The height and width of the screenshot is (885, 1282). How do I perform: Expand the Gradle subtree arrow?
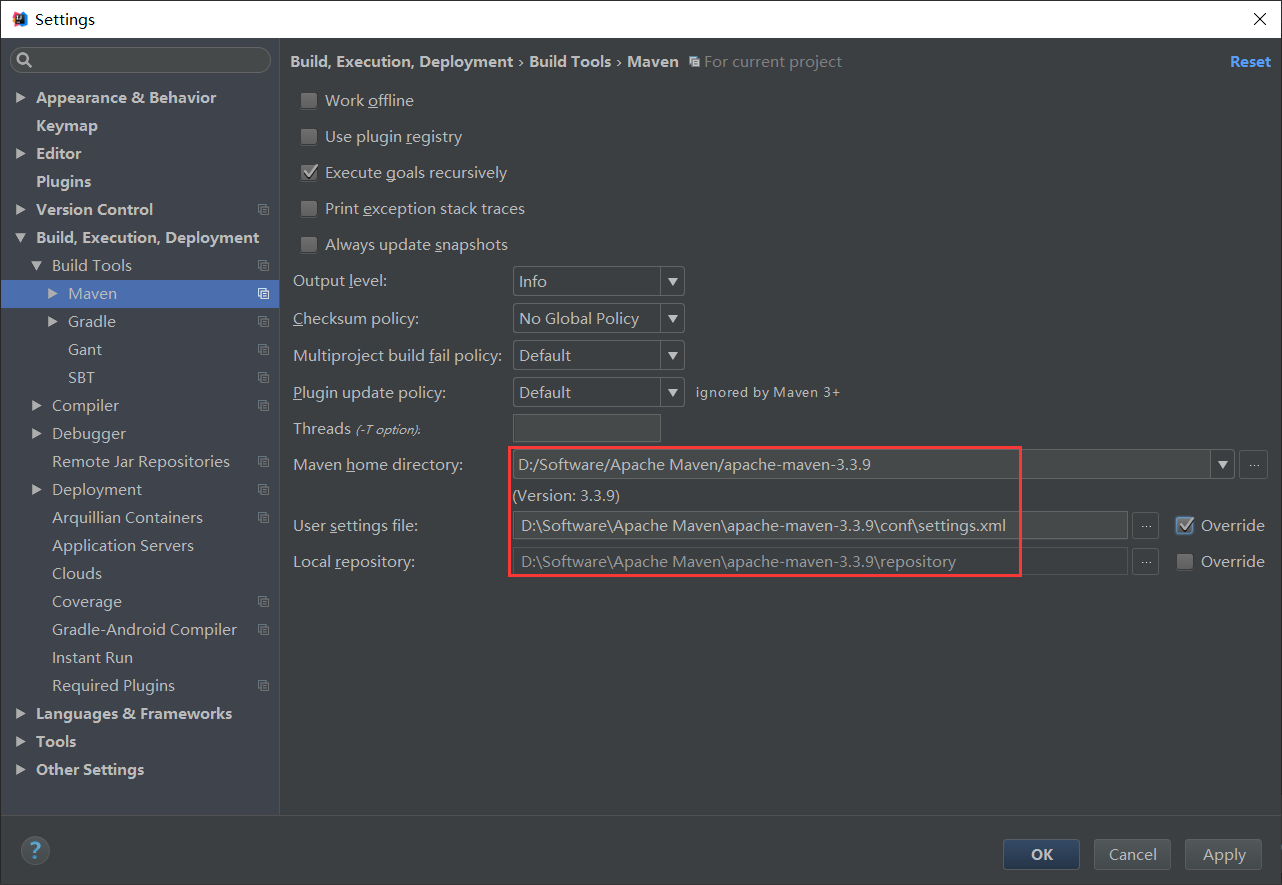(53, 322)
